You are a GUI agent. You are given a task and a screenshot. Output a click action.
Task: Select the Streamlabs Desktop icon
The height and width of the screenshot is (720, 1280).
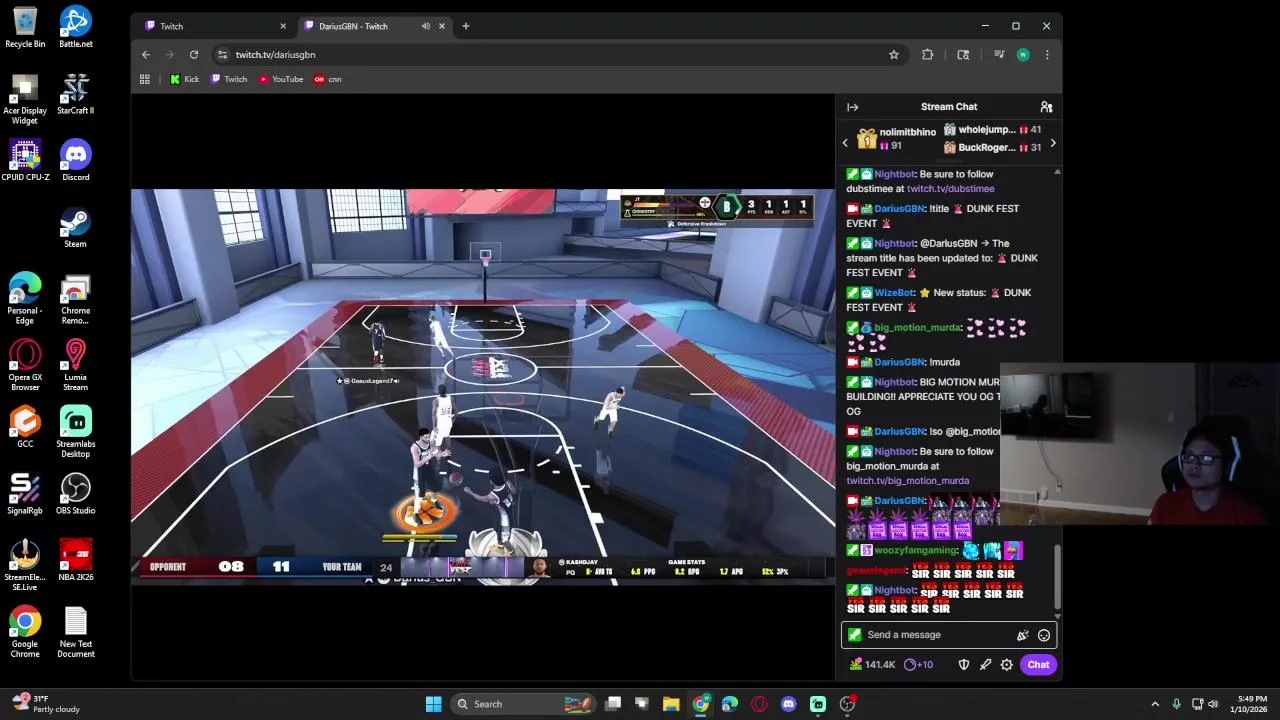click(75, 432)
